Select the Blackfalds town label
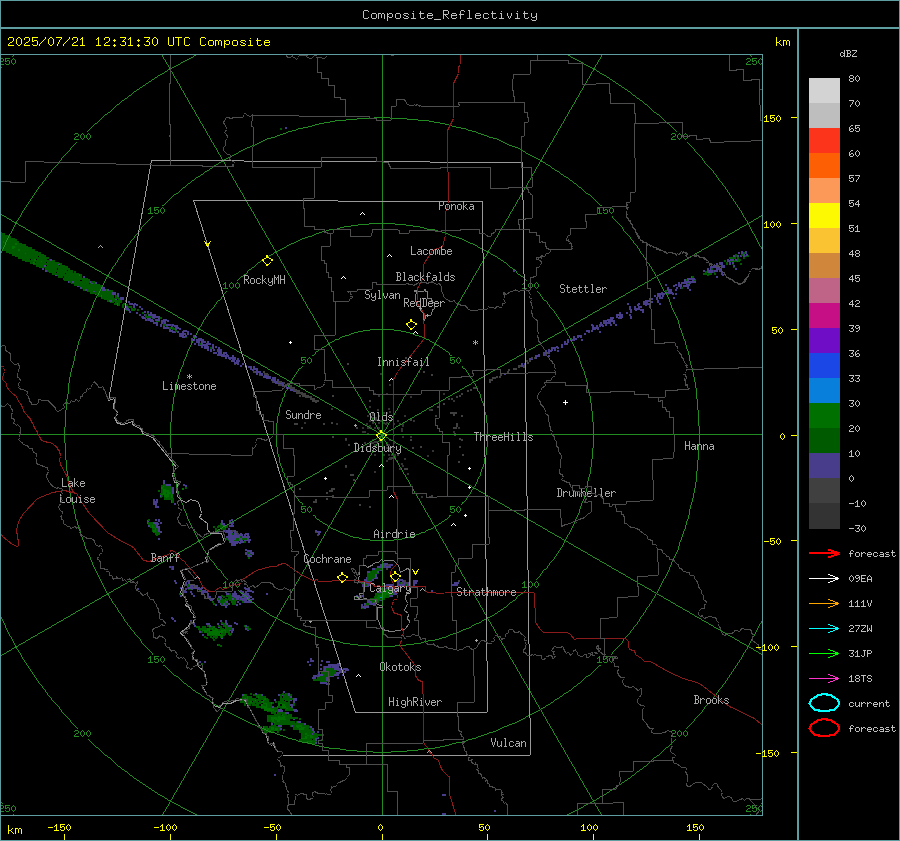 click(x=425, y=277)
